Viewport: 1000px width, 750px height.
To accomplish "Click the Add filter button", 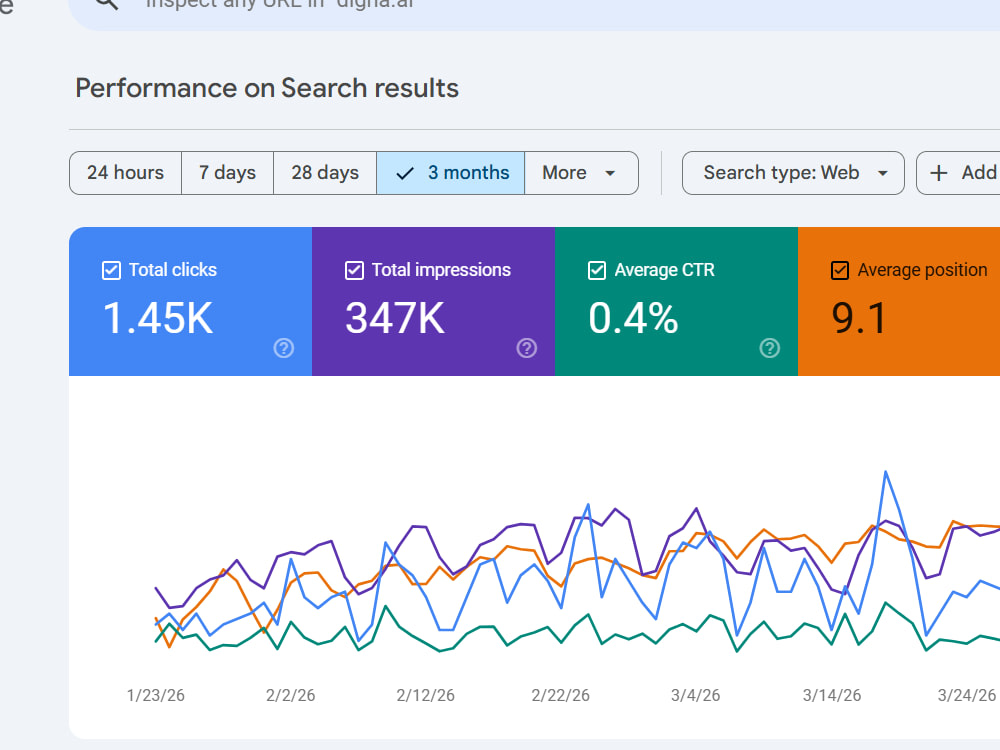I will [x=959, y=173].
